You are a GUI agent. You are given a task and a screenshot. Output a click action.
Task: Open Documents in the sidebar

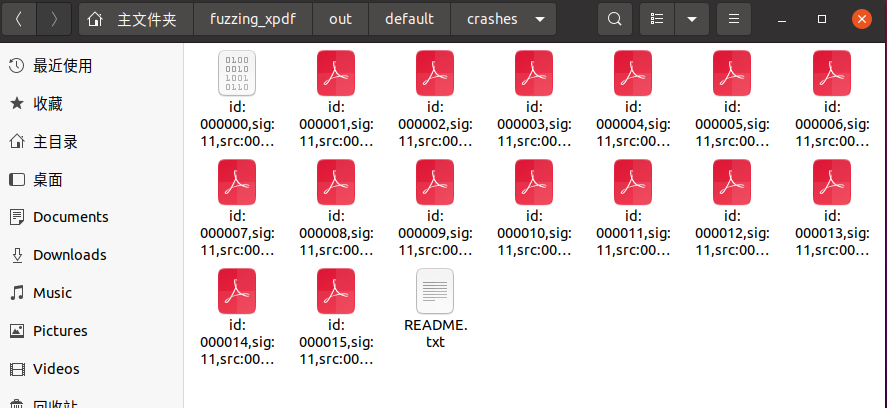(92, 217)
